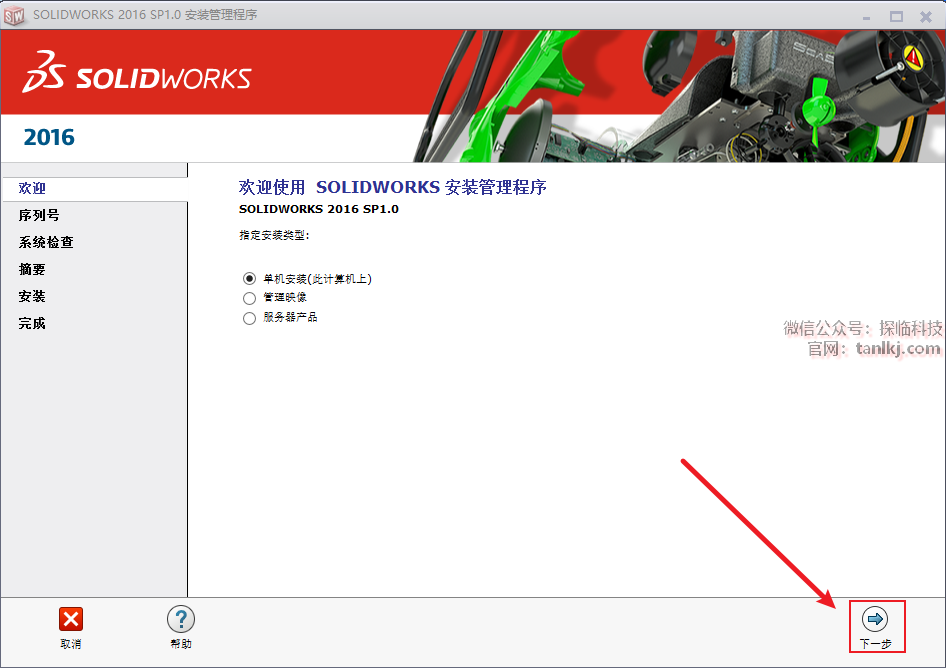Screen dimensions: 946x668
Task: Switch to the 系统检查 sidebar step
Action: coord(46,242)
